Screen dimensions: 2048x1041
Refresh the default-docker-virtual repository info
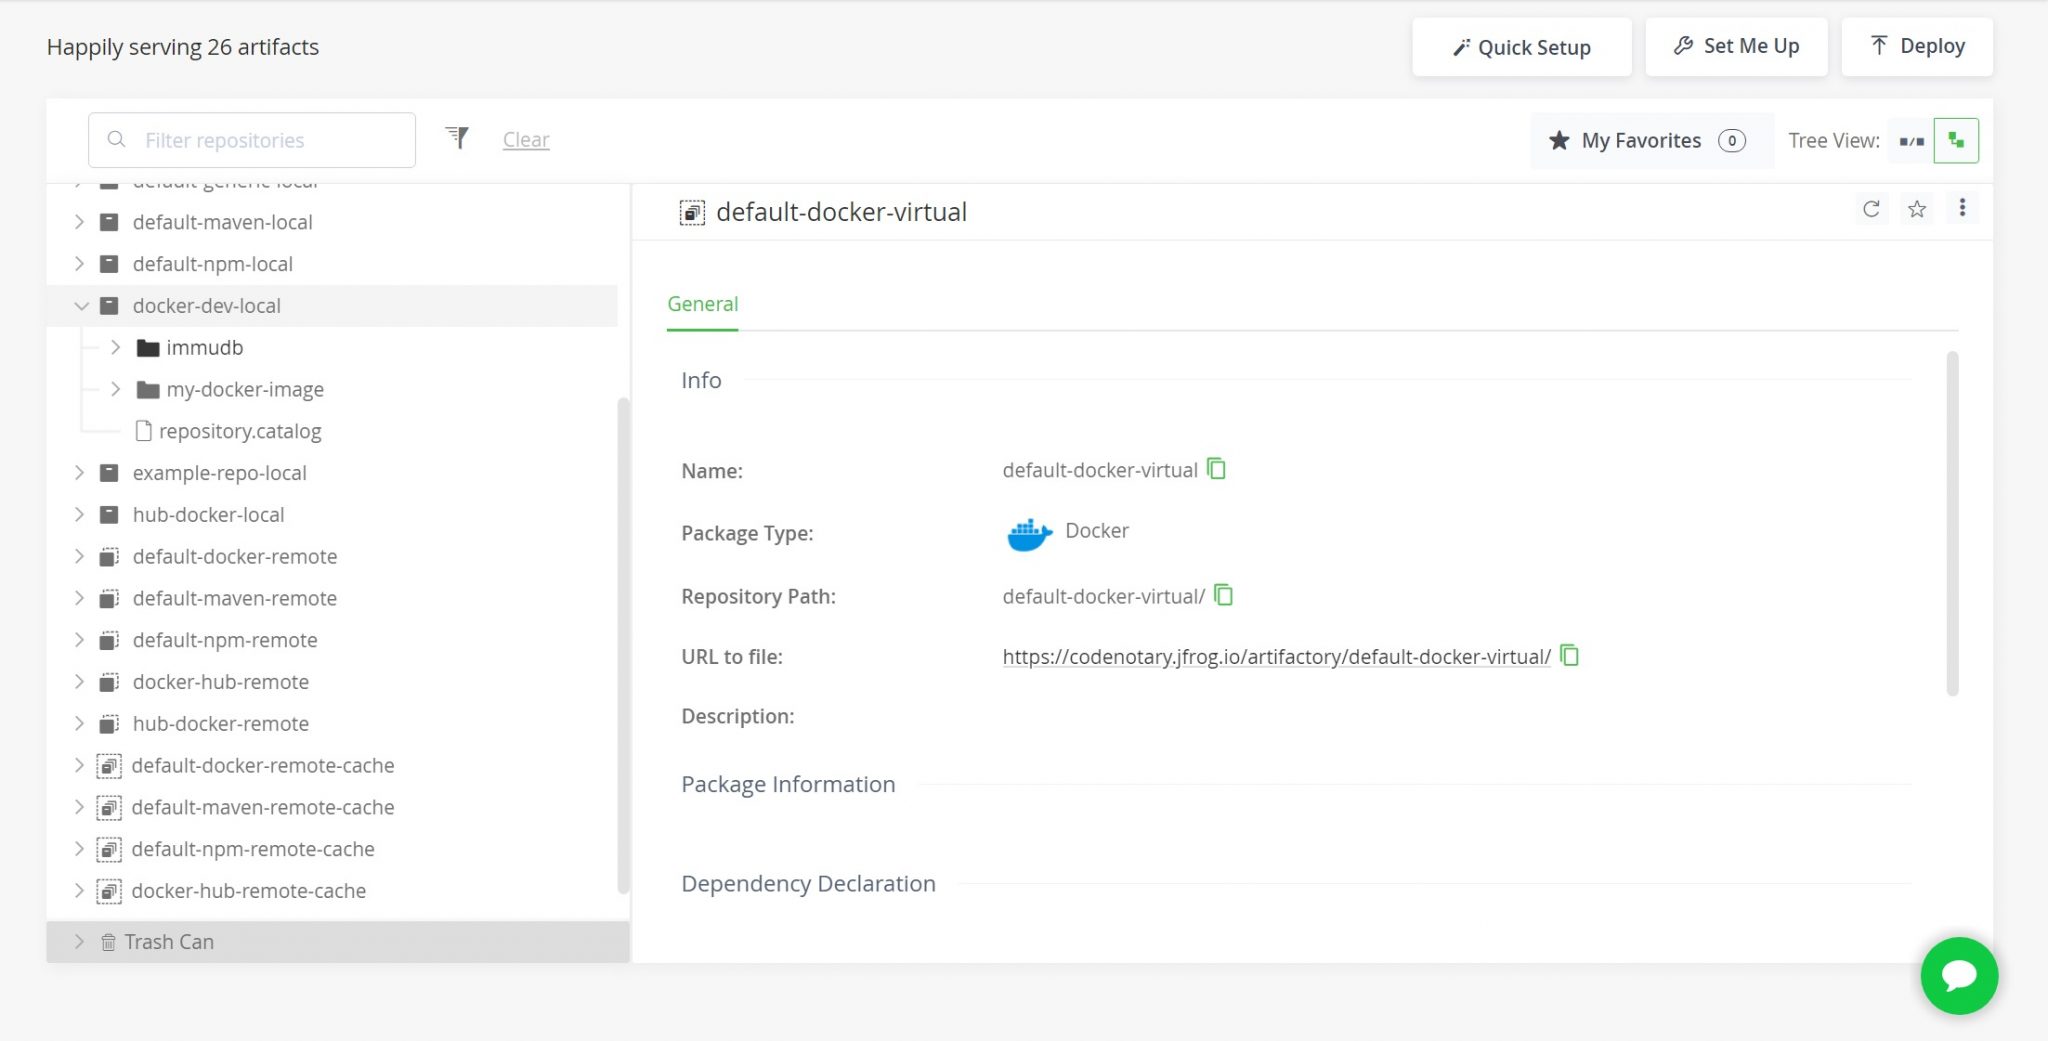pyautogui.click(x=1870, y=210)
